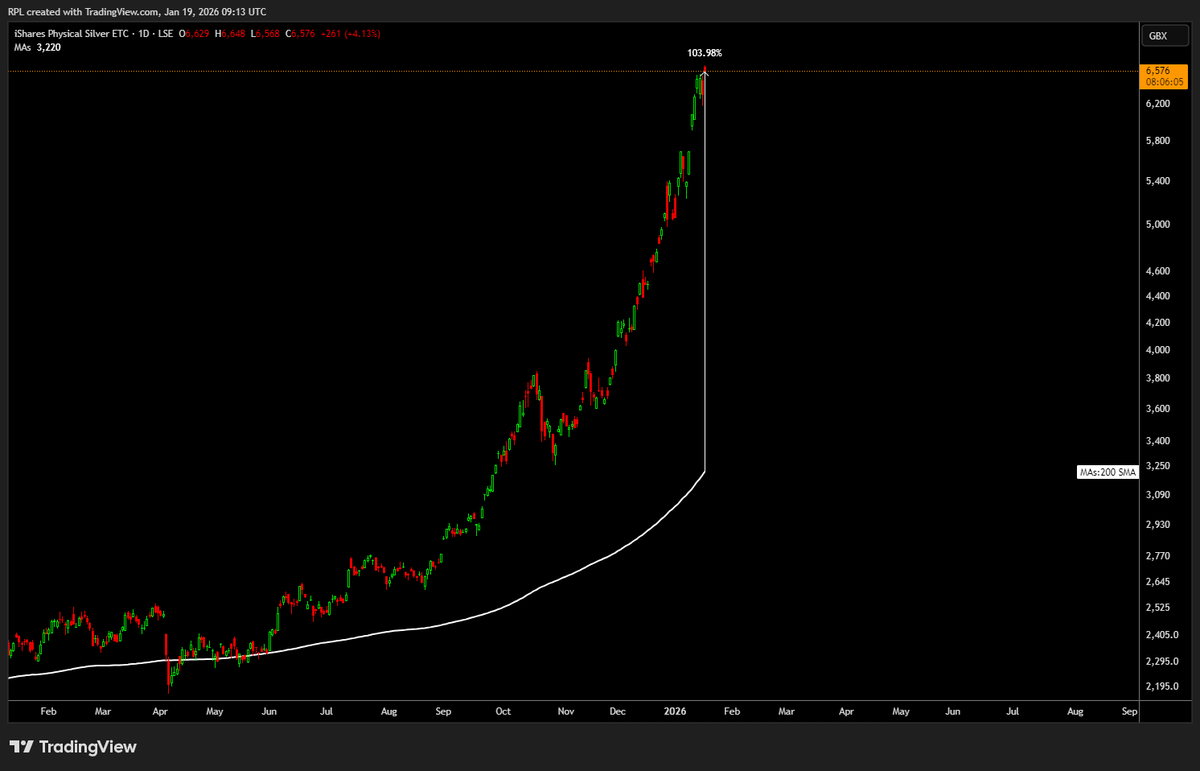Image resolution: width=1200 pixels, height=771 pixels.
Task: Select the 2026 label on time axis
Action: pos(674,711)
